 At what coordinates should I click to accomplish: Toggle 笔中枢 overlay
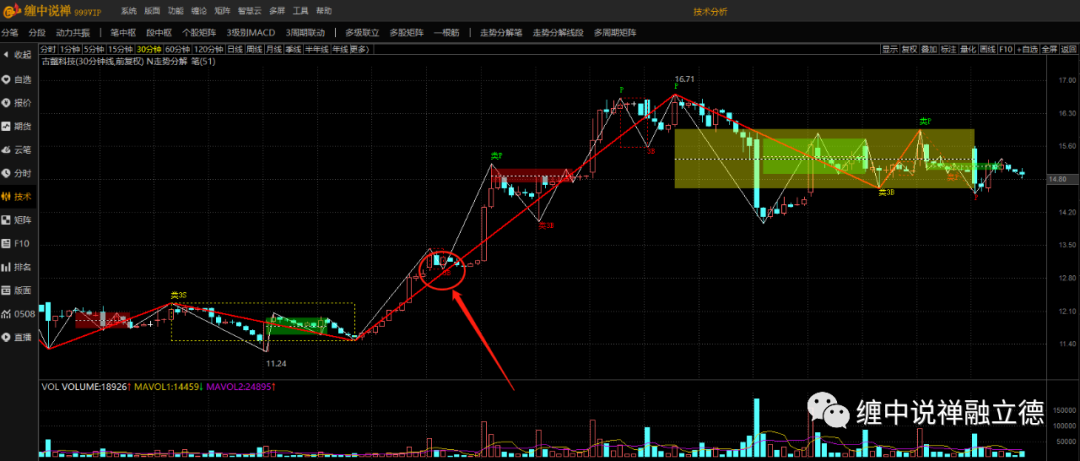(x=123, y=32)
